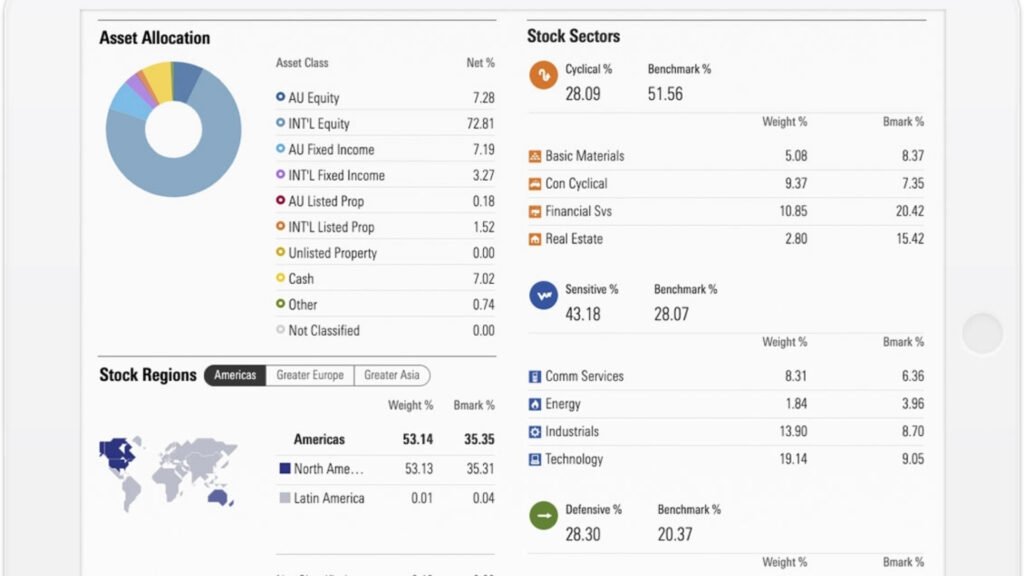
Task: Click the blue Sensitive sector icon
Action: point(543,295)
